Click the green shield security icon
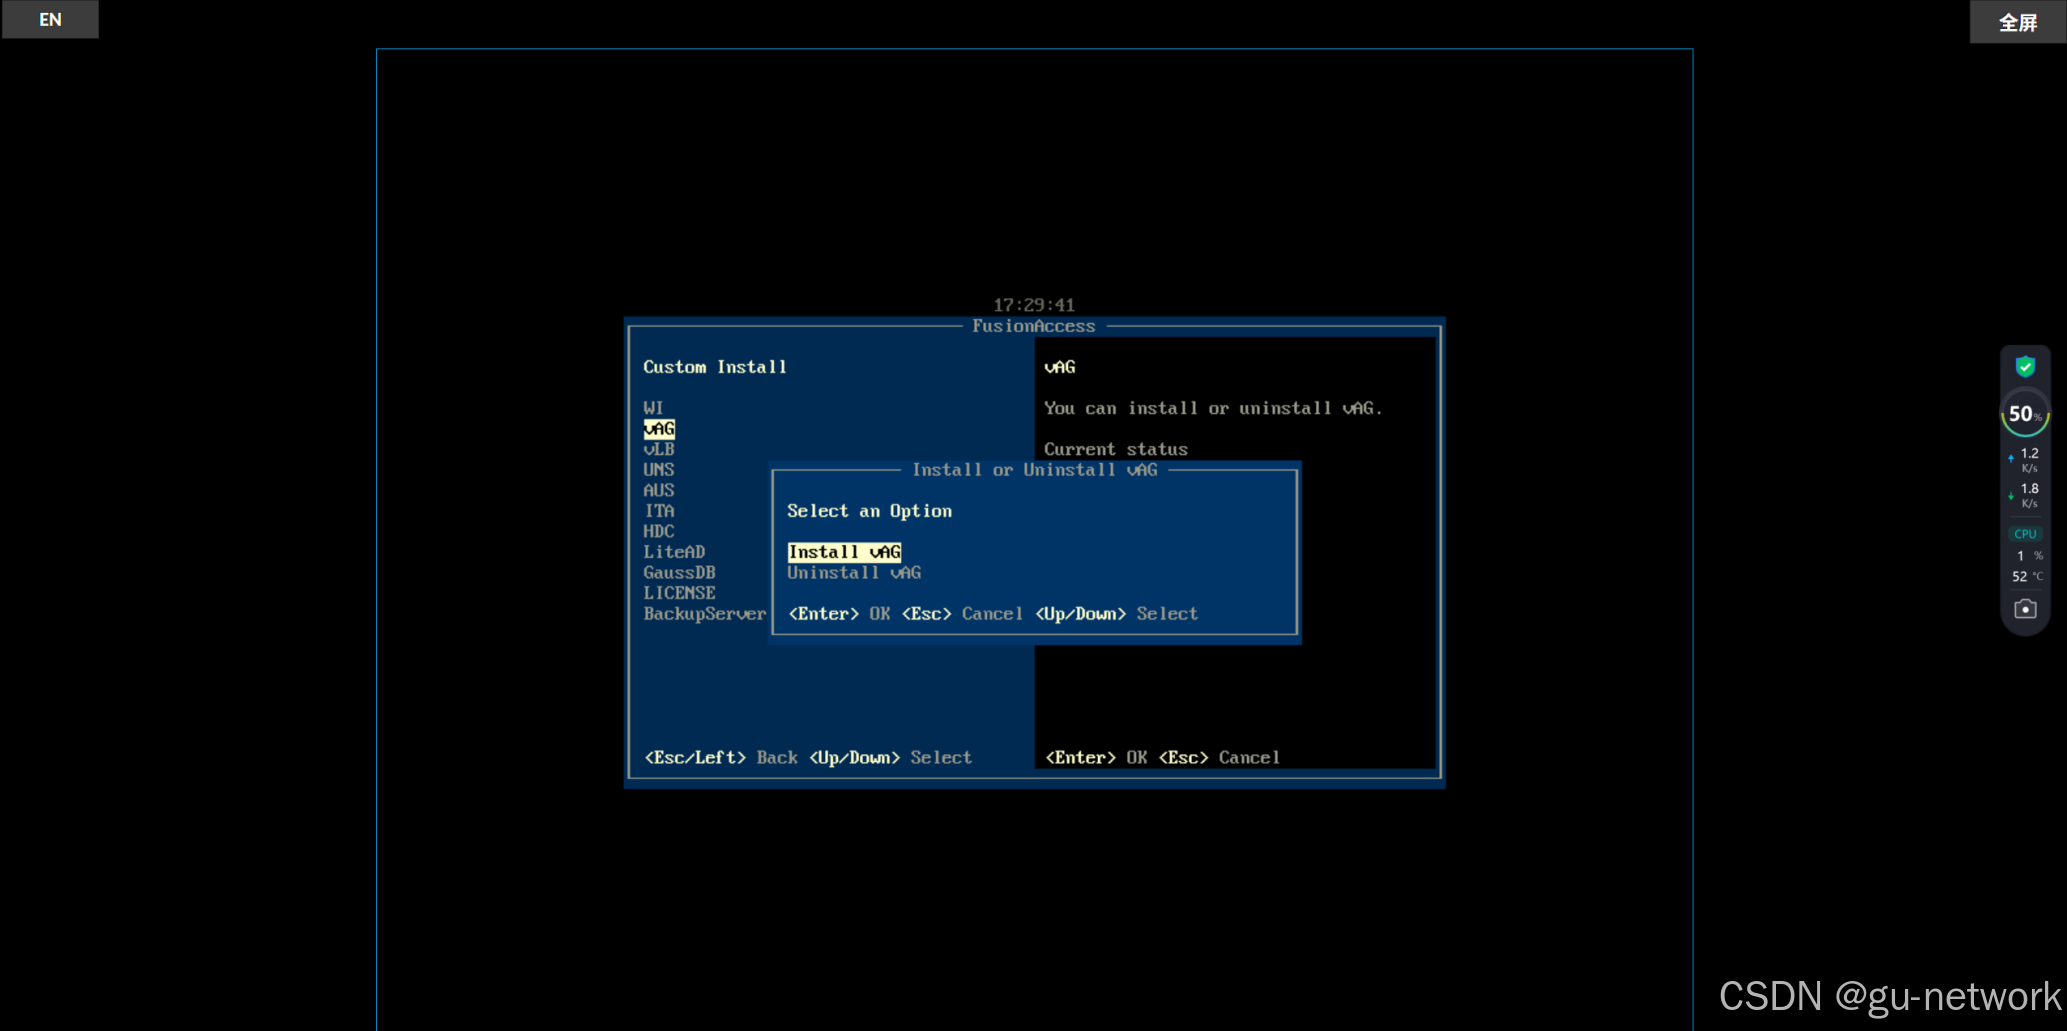The height and width of the screenshot is (1031, 2067). click(2025, 367)
